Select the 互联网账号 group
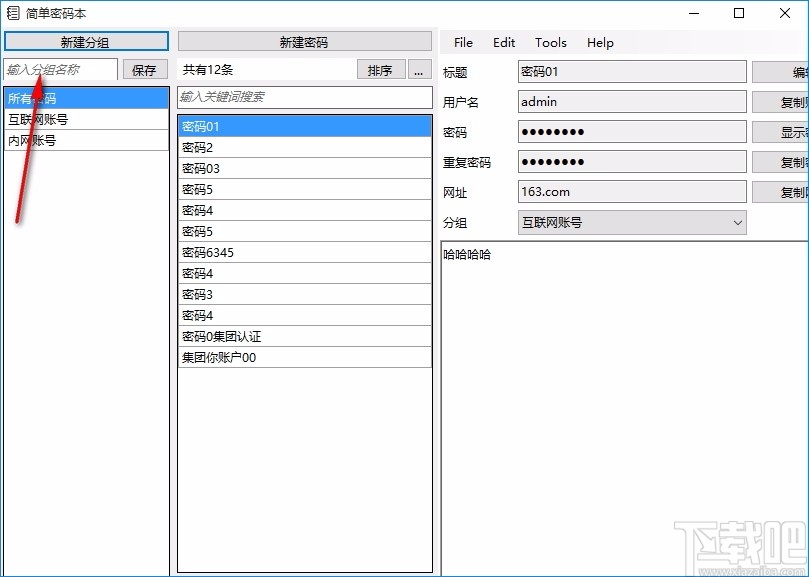 coord(86,118)
